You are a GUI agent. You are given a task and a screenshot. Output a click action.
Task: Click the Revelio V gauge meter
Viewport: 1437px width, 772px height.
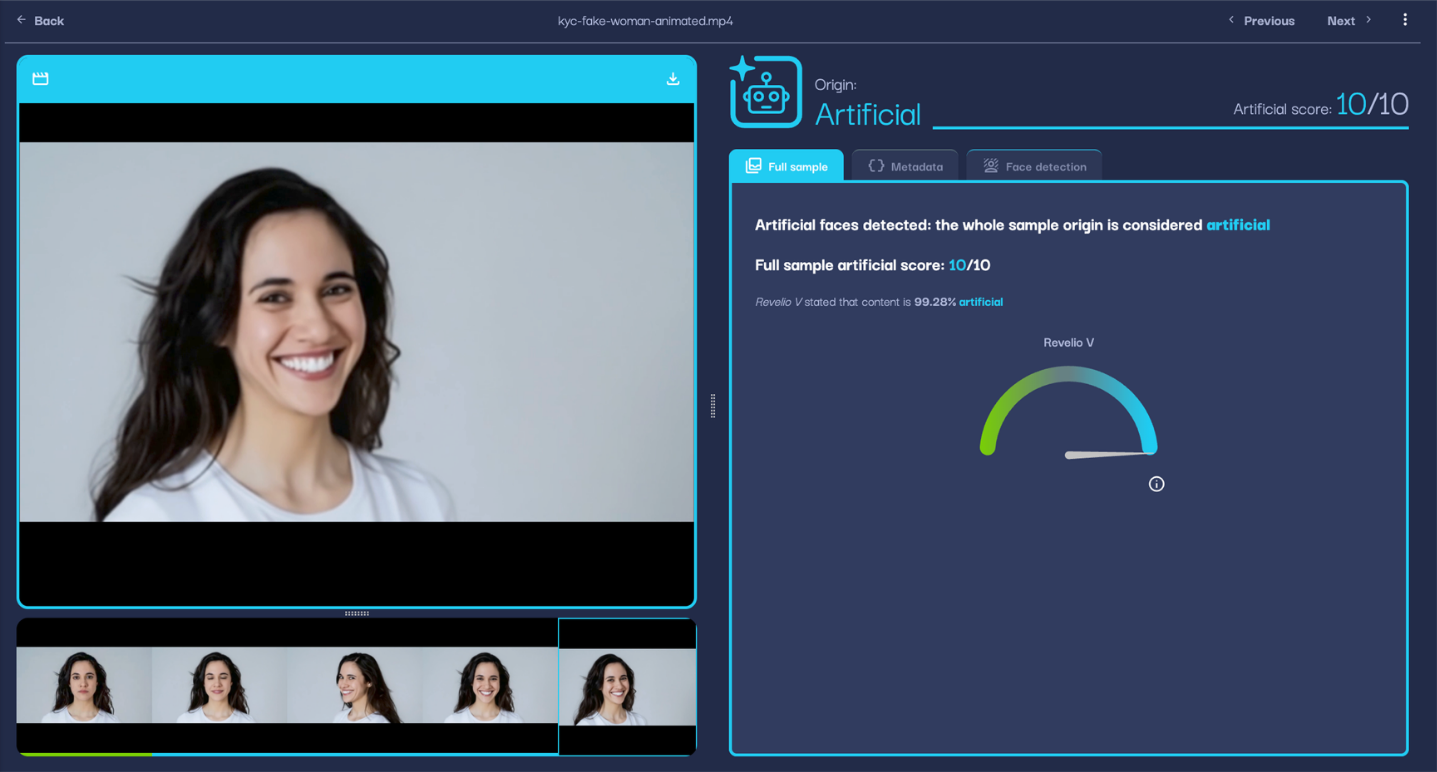1068,412
